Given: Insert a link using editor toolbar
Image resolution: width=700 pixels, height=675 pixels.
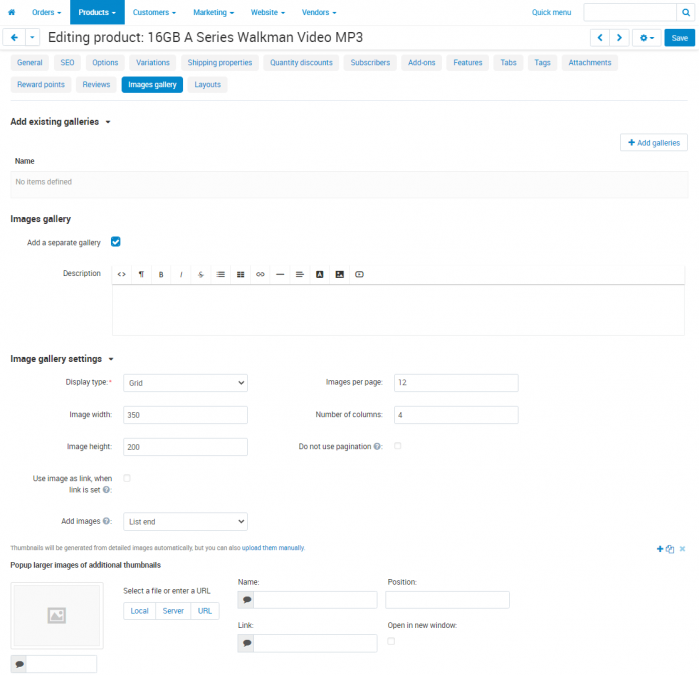Looking at the screenshot, I should pyautogui.click(x=260, y=275).
